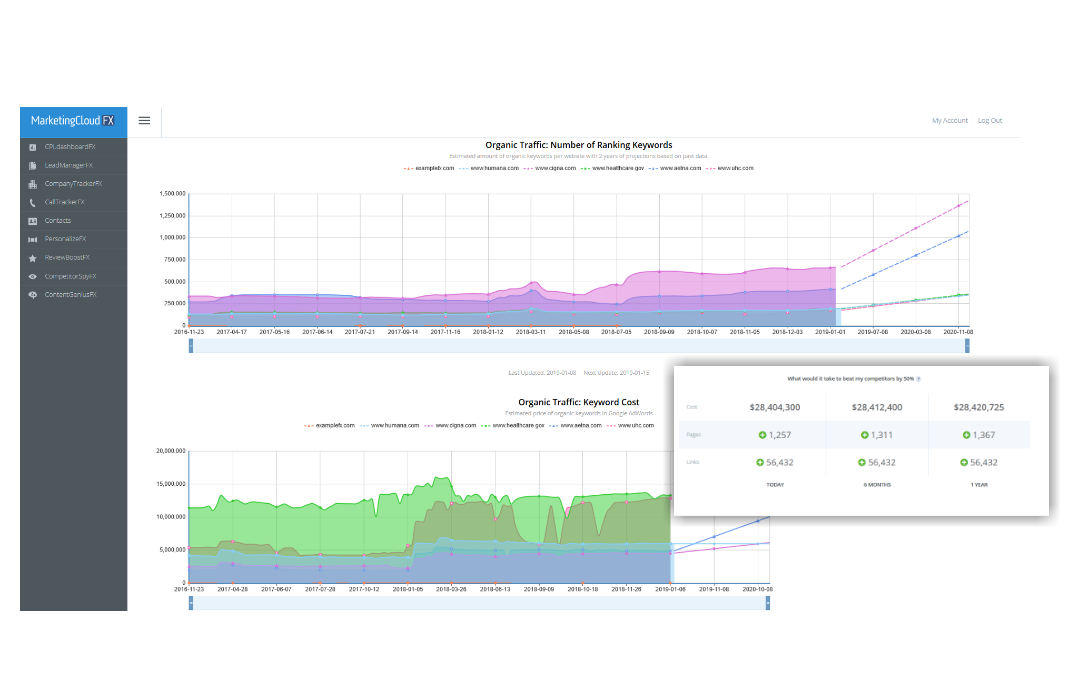Click Organic Traffic: Keyword Cost title
The height and width of the screenshot is (695, 1069).
(x=579, y=402)
